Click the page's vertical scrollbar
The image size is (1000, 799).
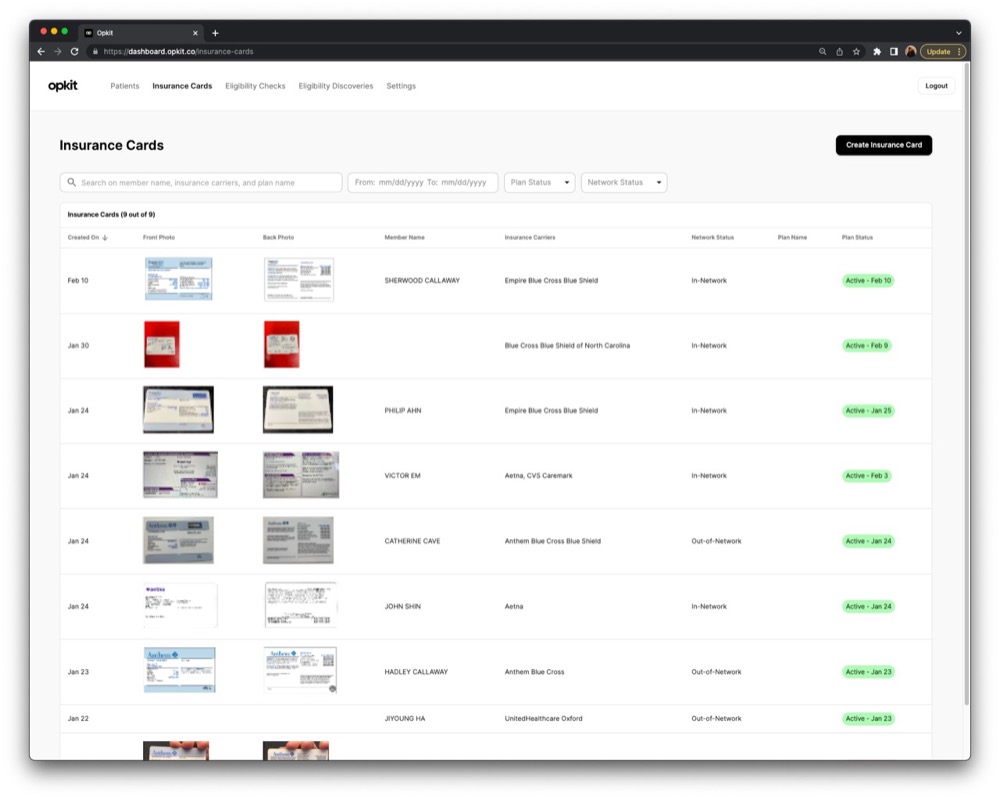[x=967, y=383]
